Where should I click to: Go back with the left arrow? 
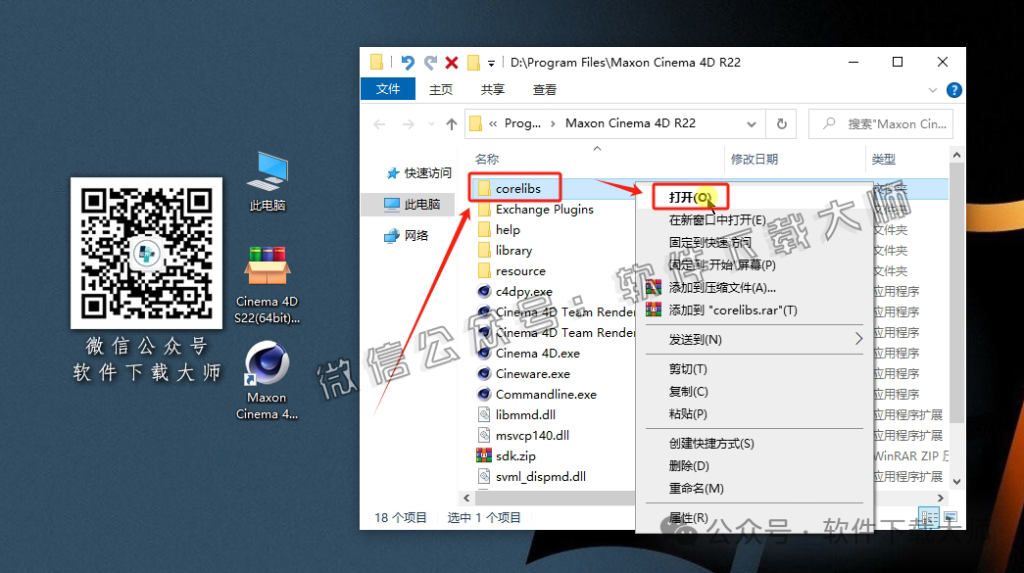[379, 124]
